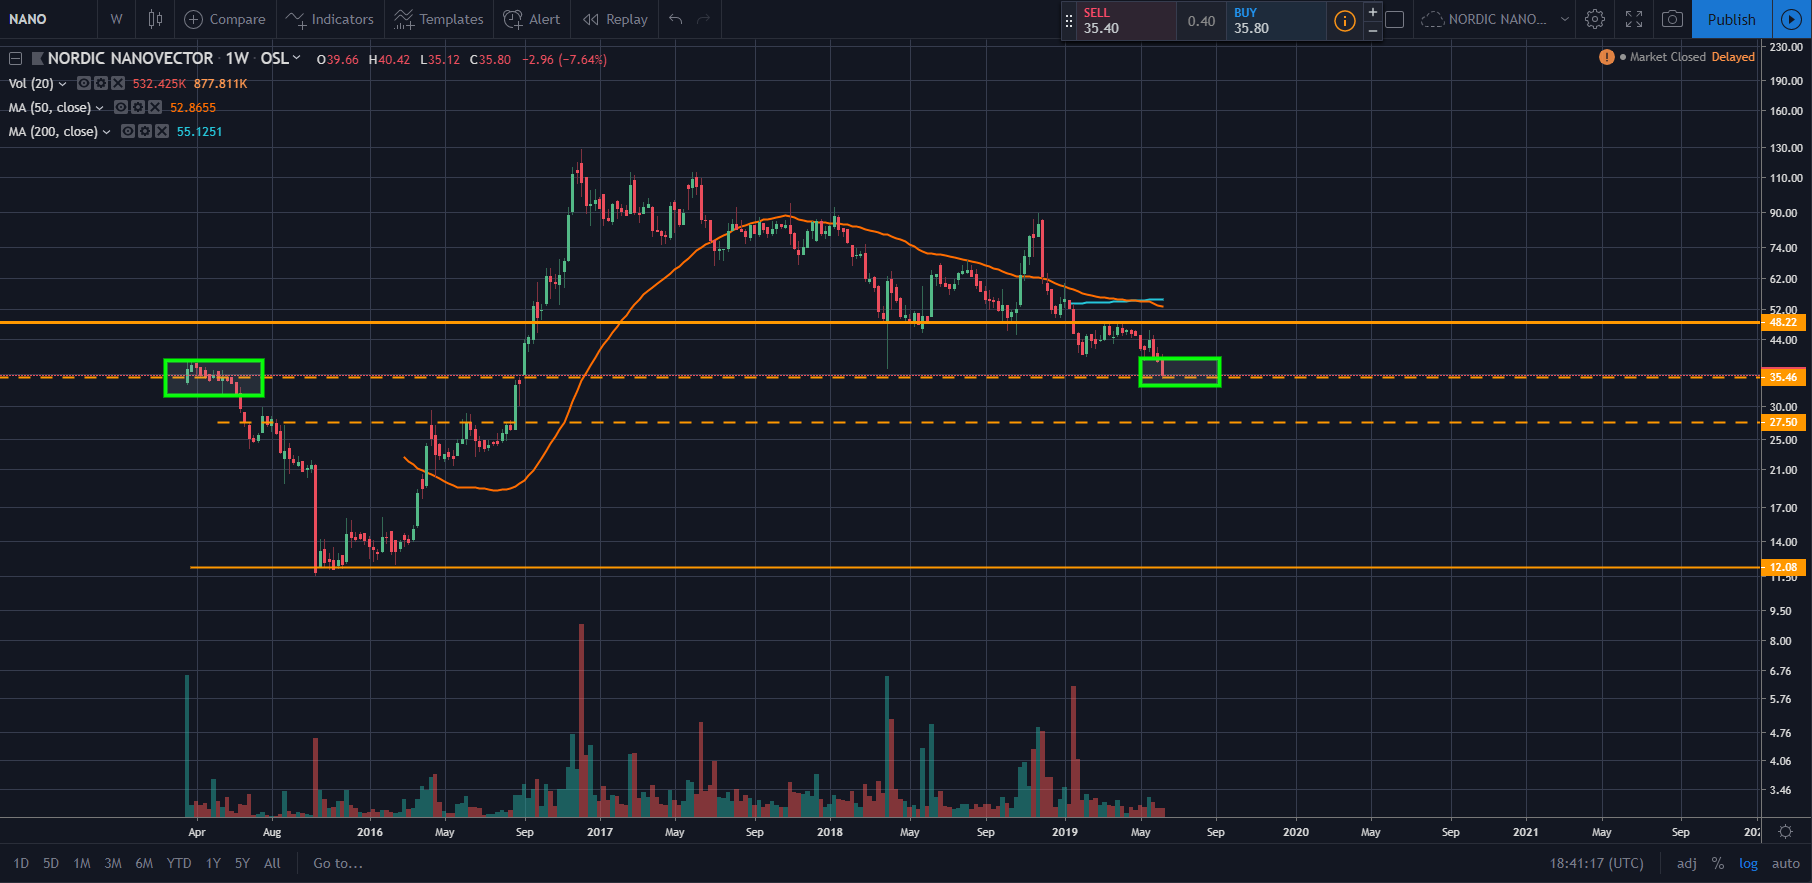Select the 1M time range
1812x883 pixels.
[x=82, y=863]
